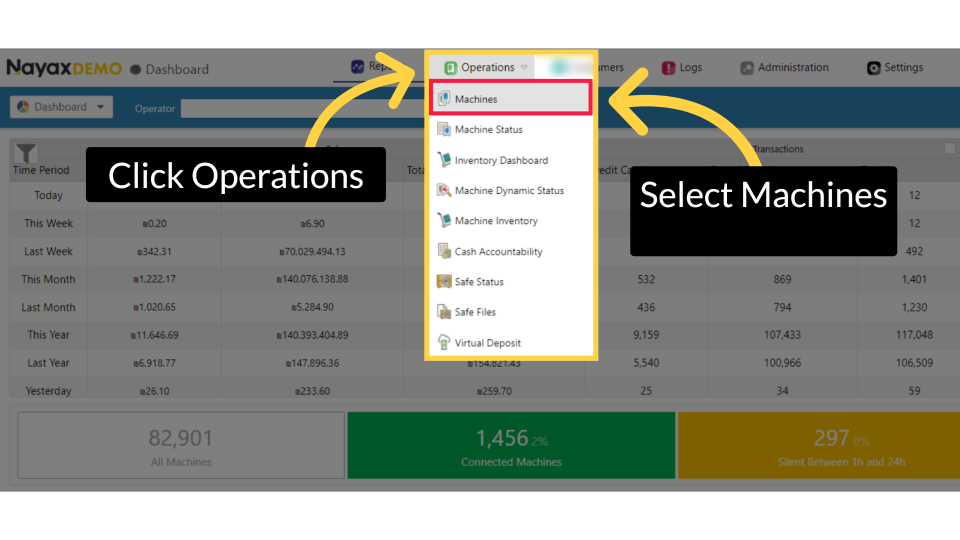
Task: Click the Last Month row label
Action: 48,307
